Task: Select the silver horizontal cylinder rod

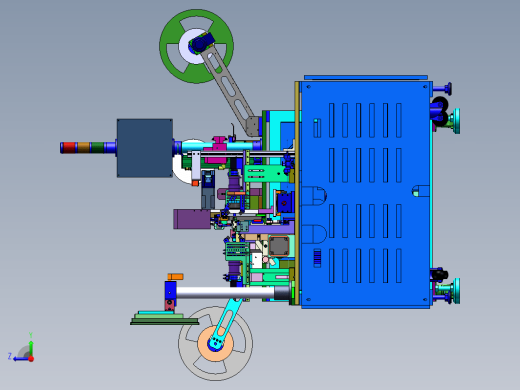Action: coord(225,293)
